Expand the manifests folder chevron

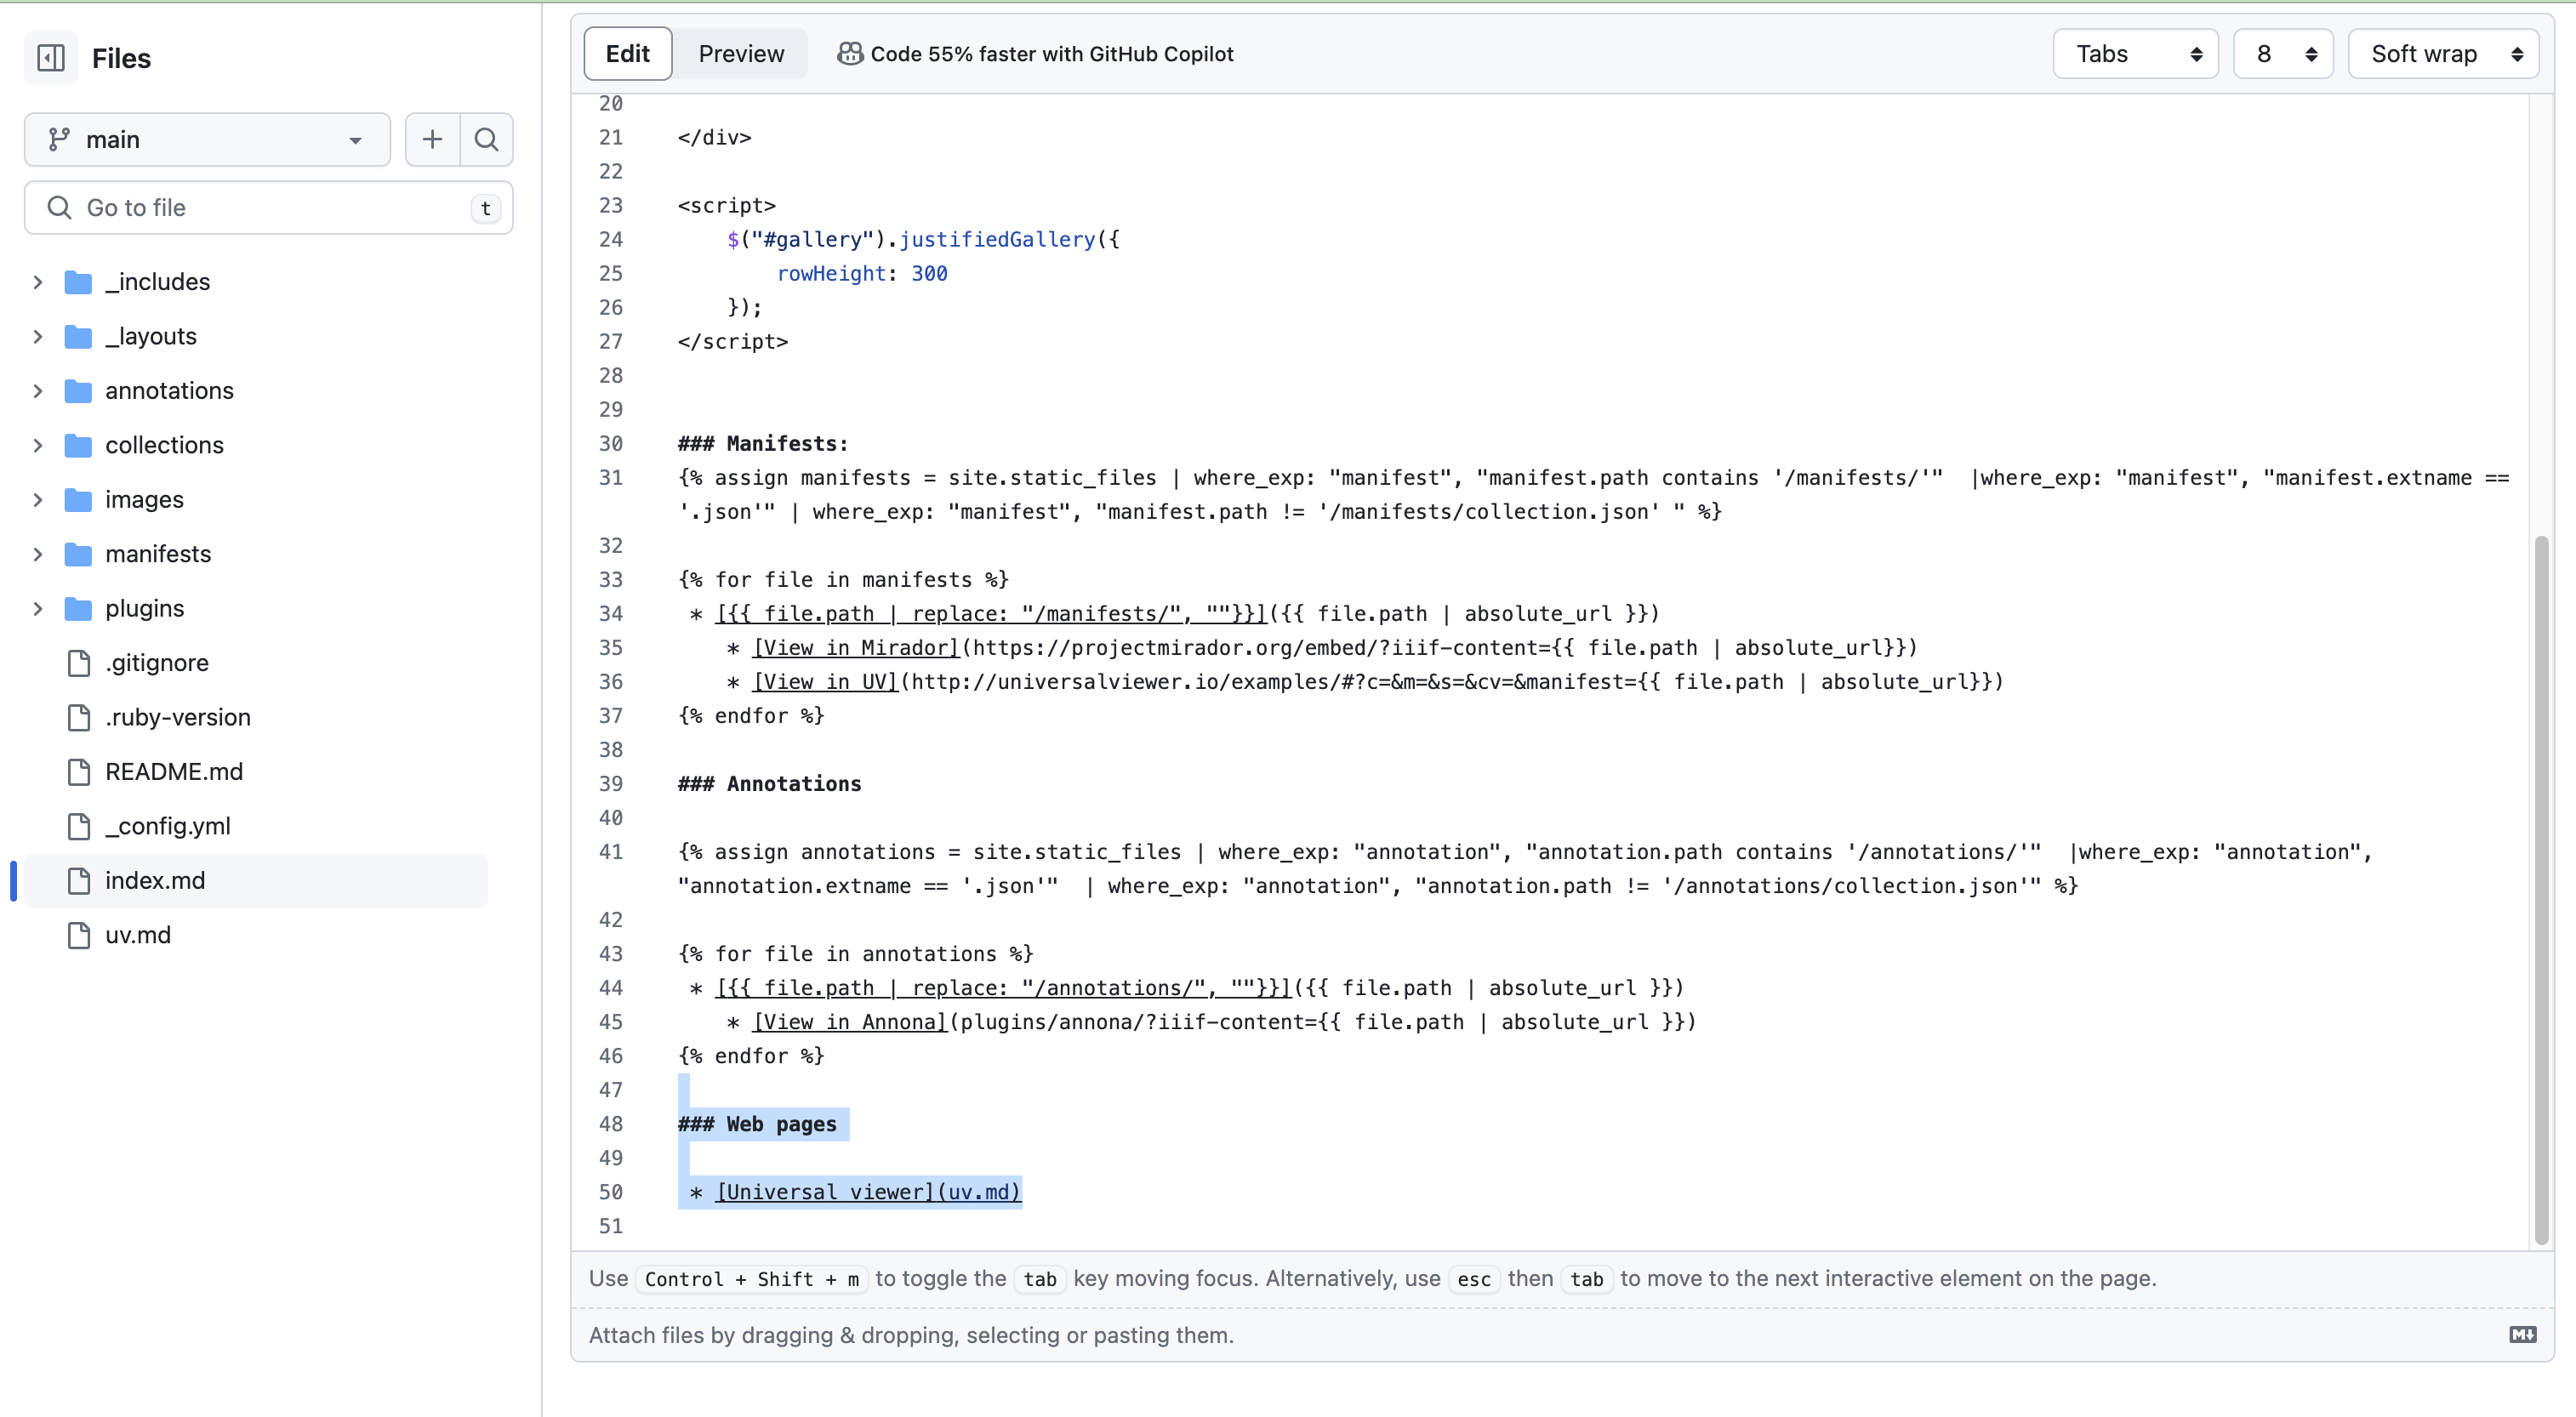37,554
